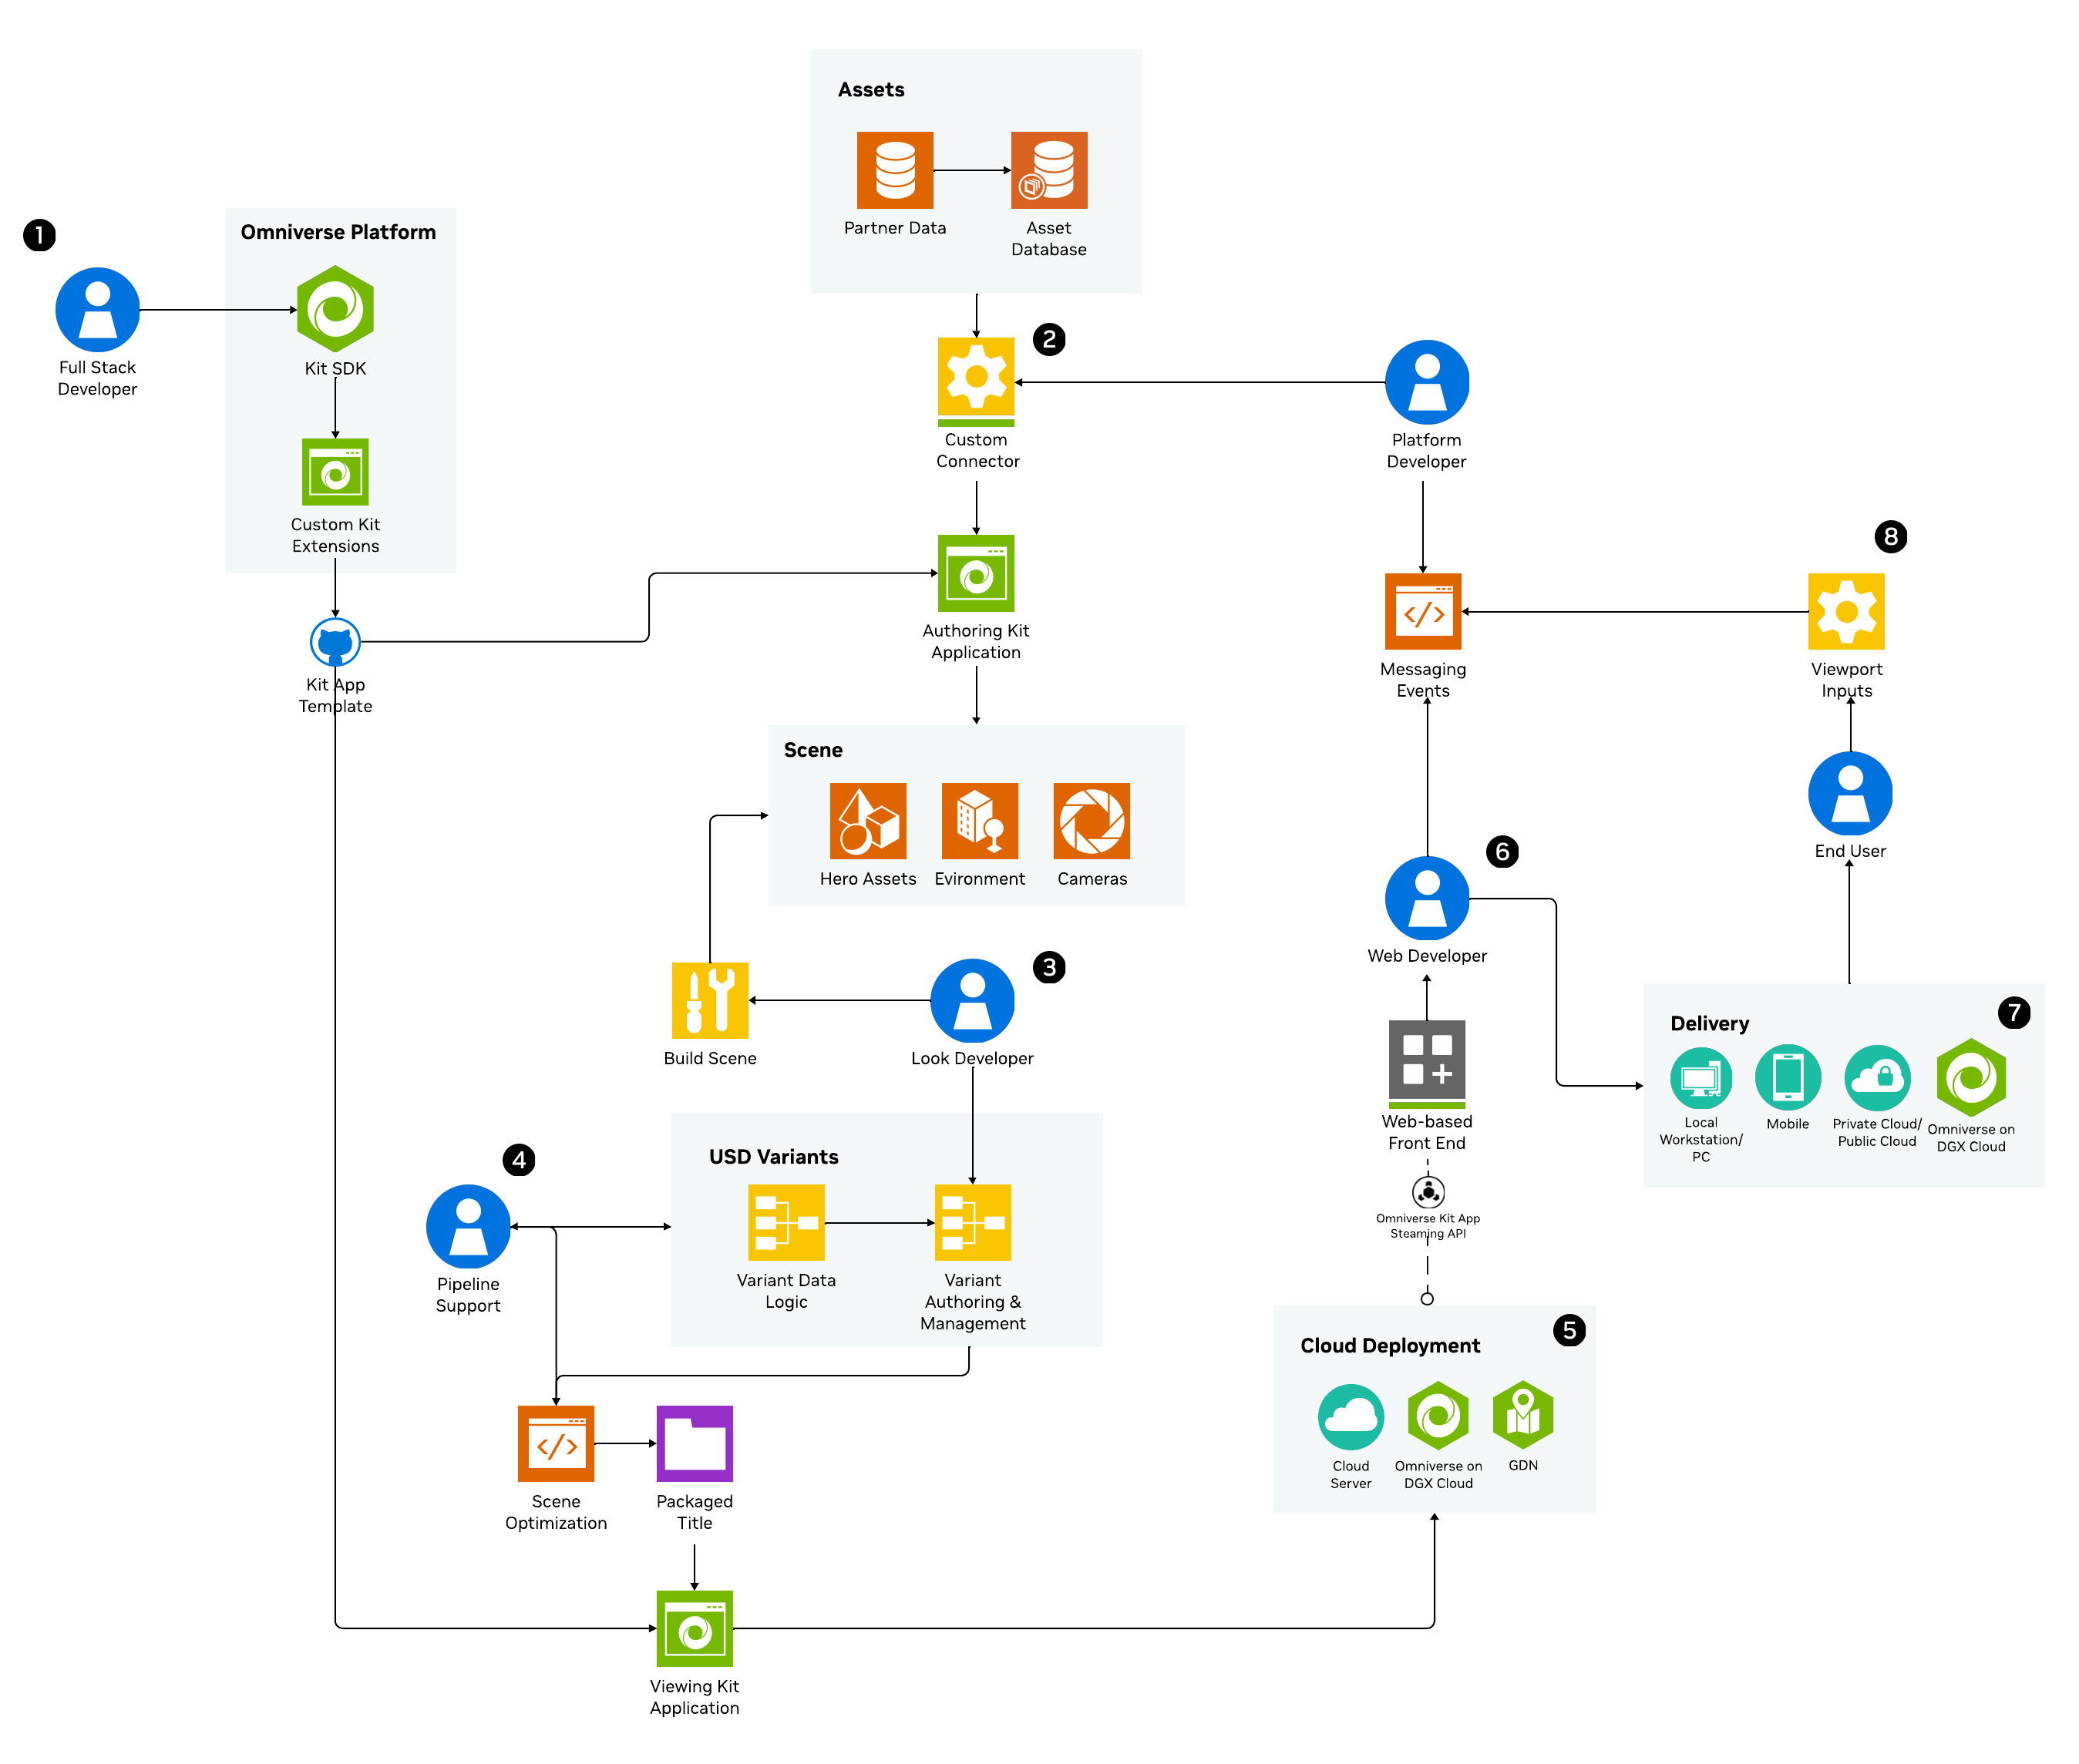This screenshot has width=2079, height=1764.
Task: Select the Platform Developer person icon
Action: (x=1427, y=382)
